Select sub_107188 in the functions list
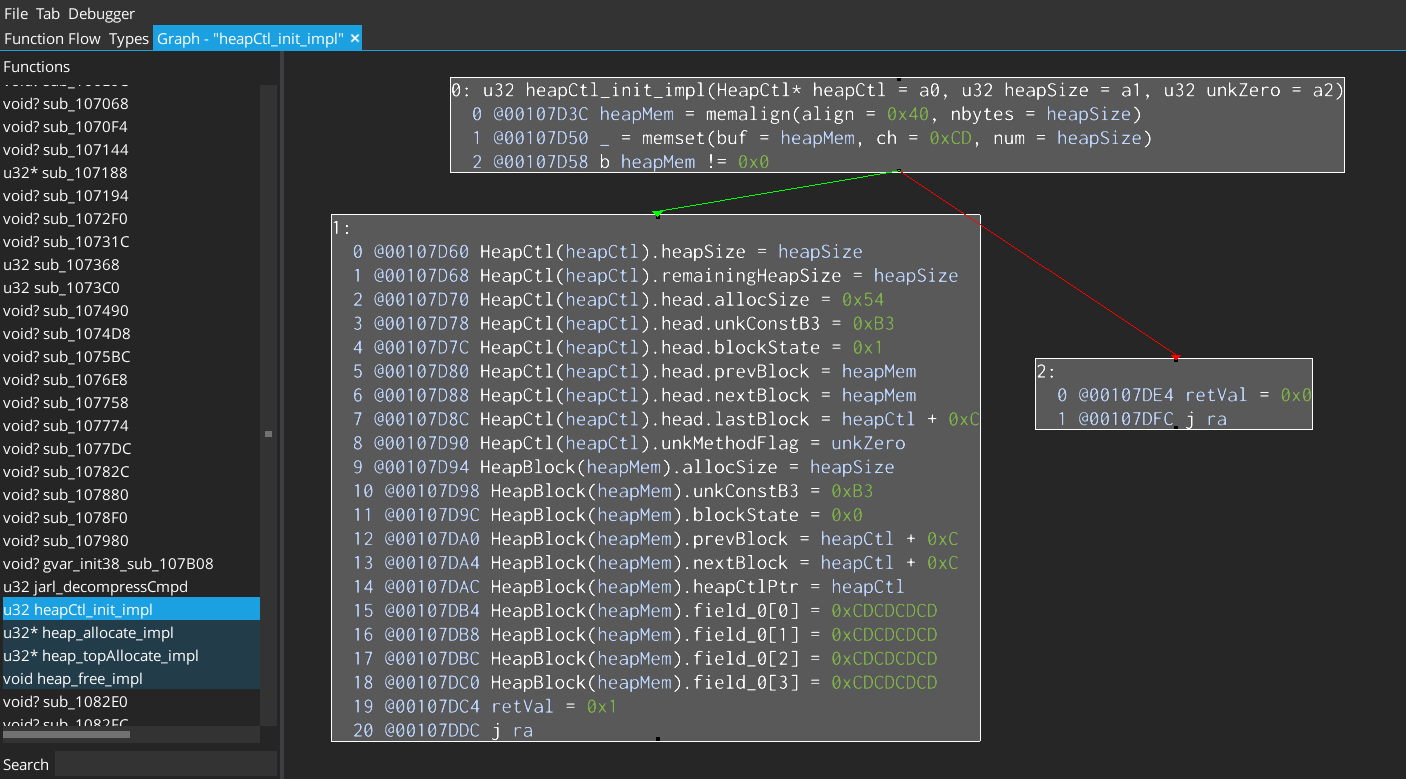Screen dimensions: 1406x779 click(65, 173)
